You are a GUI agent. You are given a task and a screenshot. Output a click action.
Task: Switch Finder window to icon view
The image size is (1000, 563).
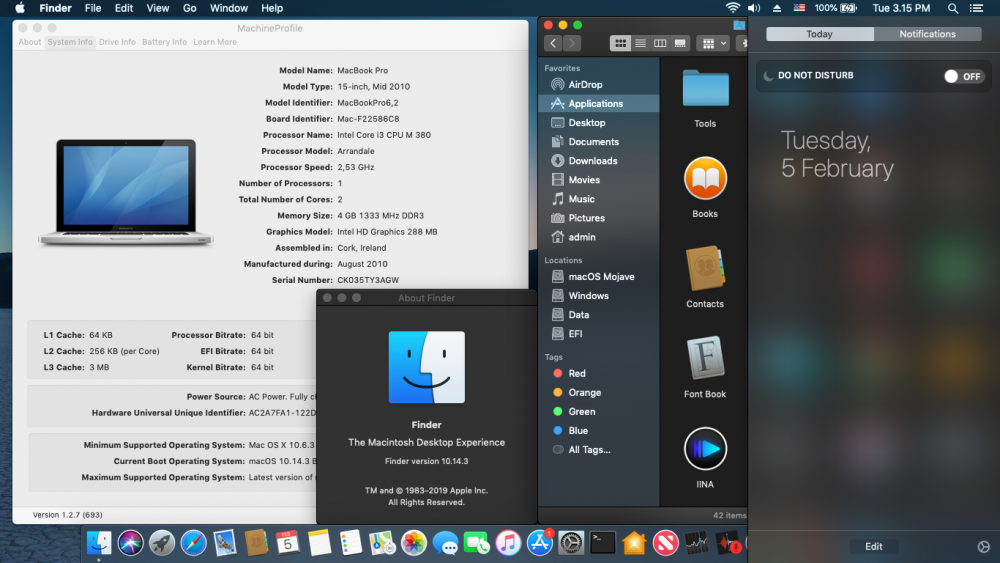[x=620, y=43]
